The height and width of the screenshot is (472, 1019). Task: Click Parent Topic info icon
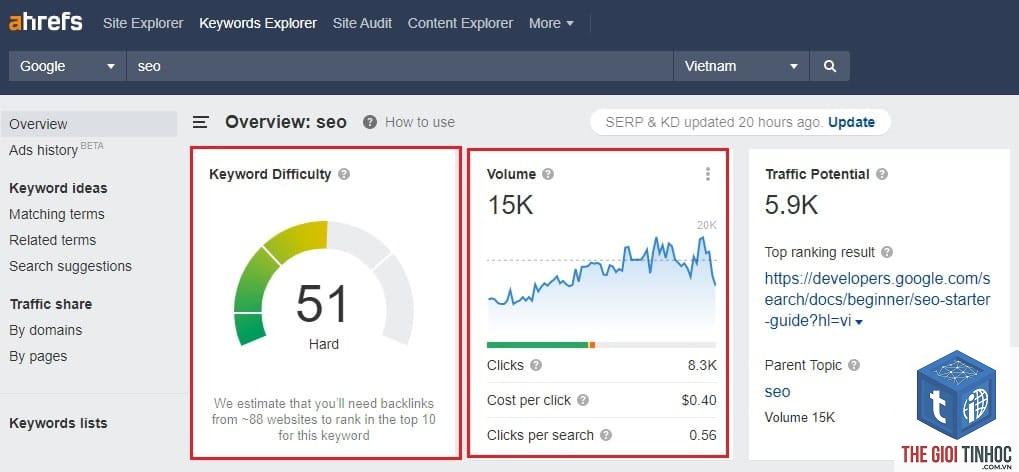(x=854, y=365)
